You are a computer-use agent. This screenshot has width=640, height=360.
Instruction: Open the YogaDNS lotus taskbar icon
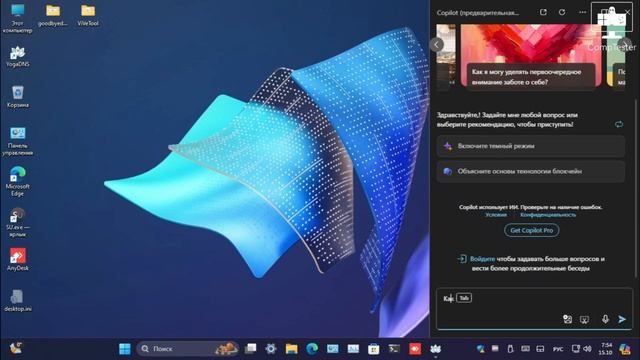coord(435,349)
